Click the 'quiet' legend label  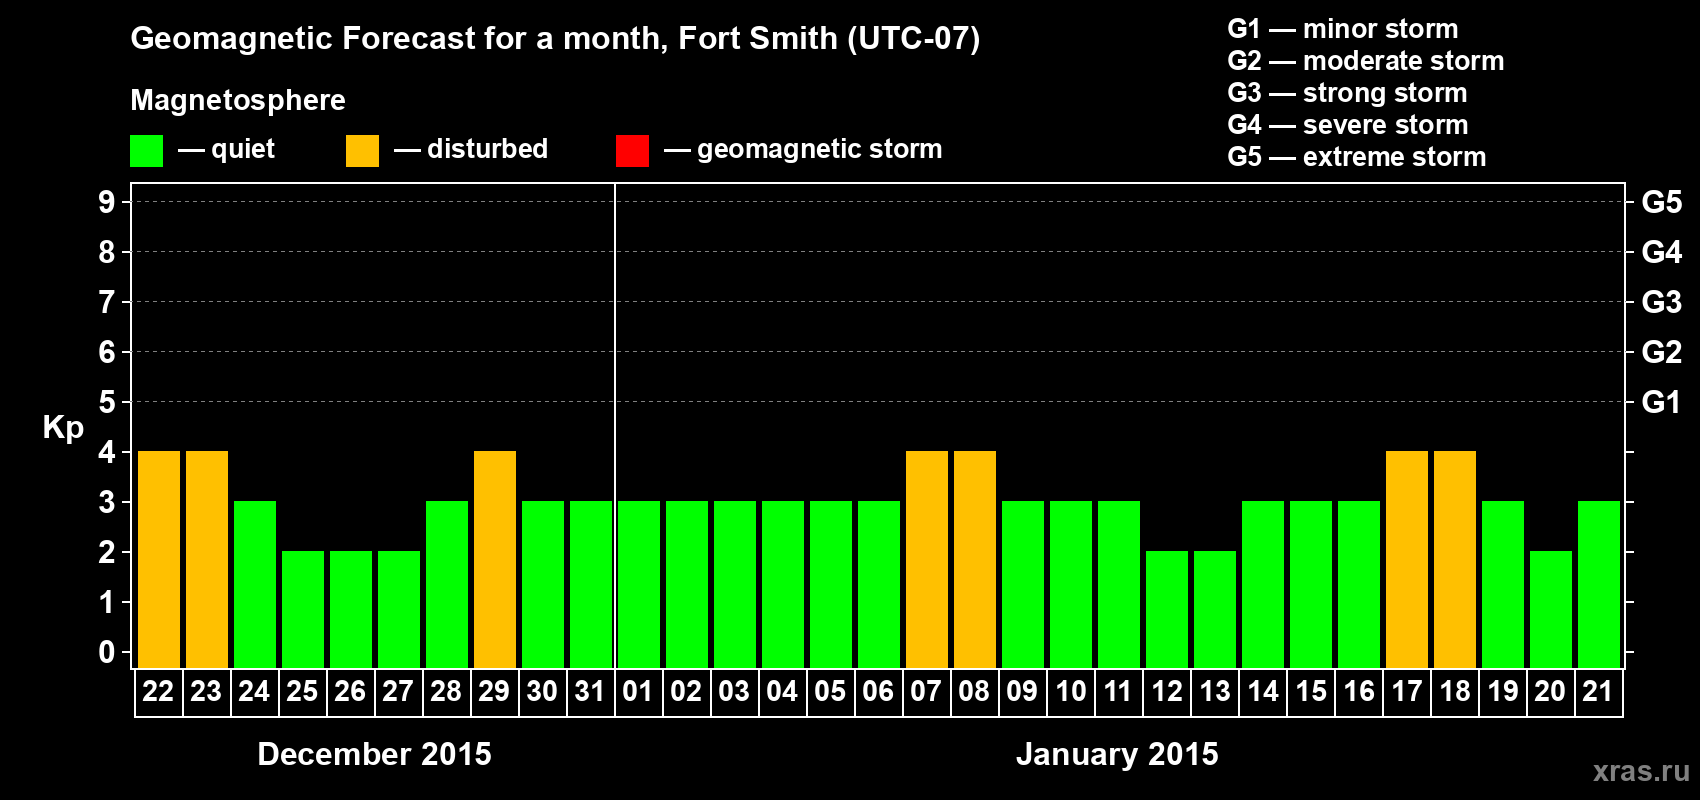pyautogui.click(x=243, y=150)
